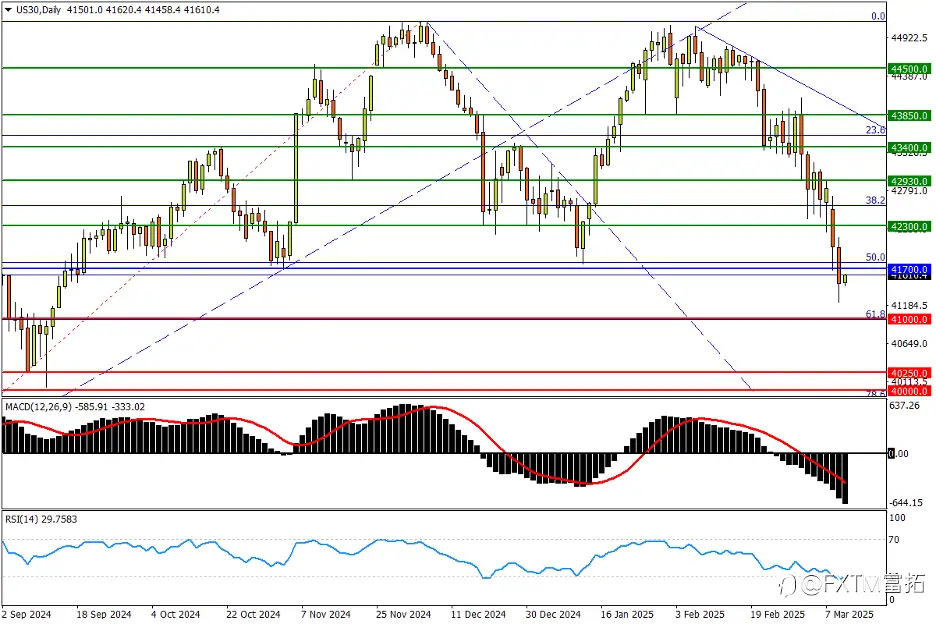Click the Fibonacci 61.8 level label
Screen dimensions: 936x624
876,314
